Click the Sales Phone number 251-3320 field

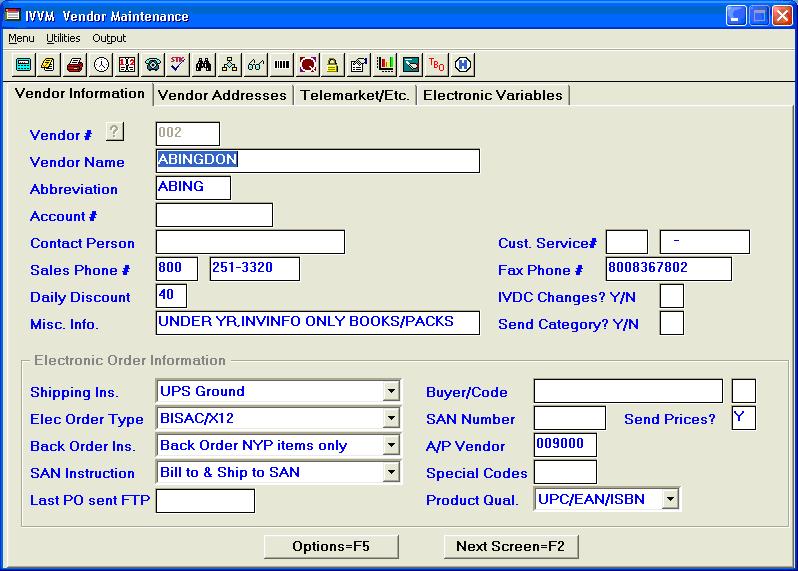254,269
